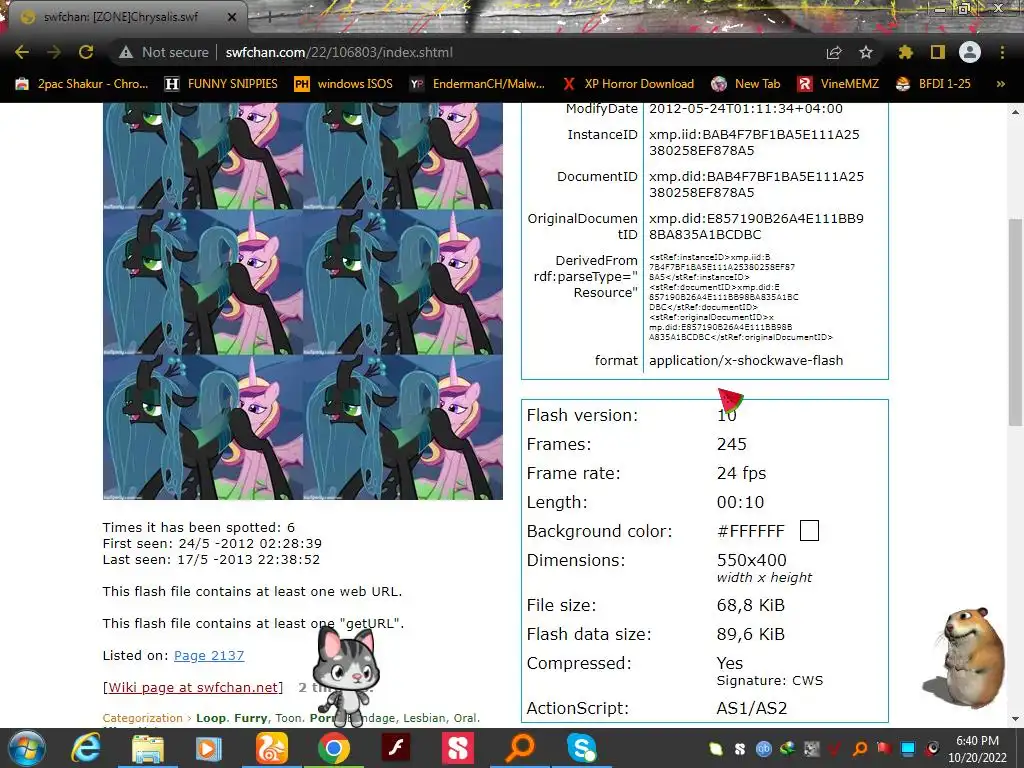This screenshot has width=1024, height=768.
Task: Open UC Browser taskbar icon
Action: [271, 748]
